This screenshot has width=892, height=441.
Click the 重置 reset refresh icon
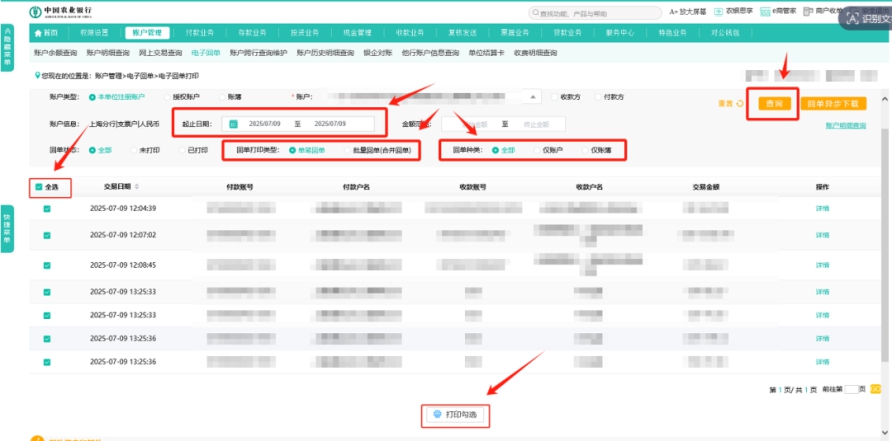(x=739, y=103)
